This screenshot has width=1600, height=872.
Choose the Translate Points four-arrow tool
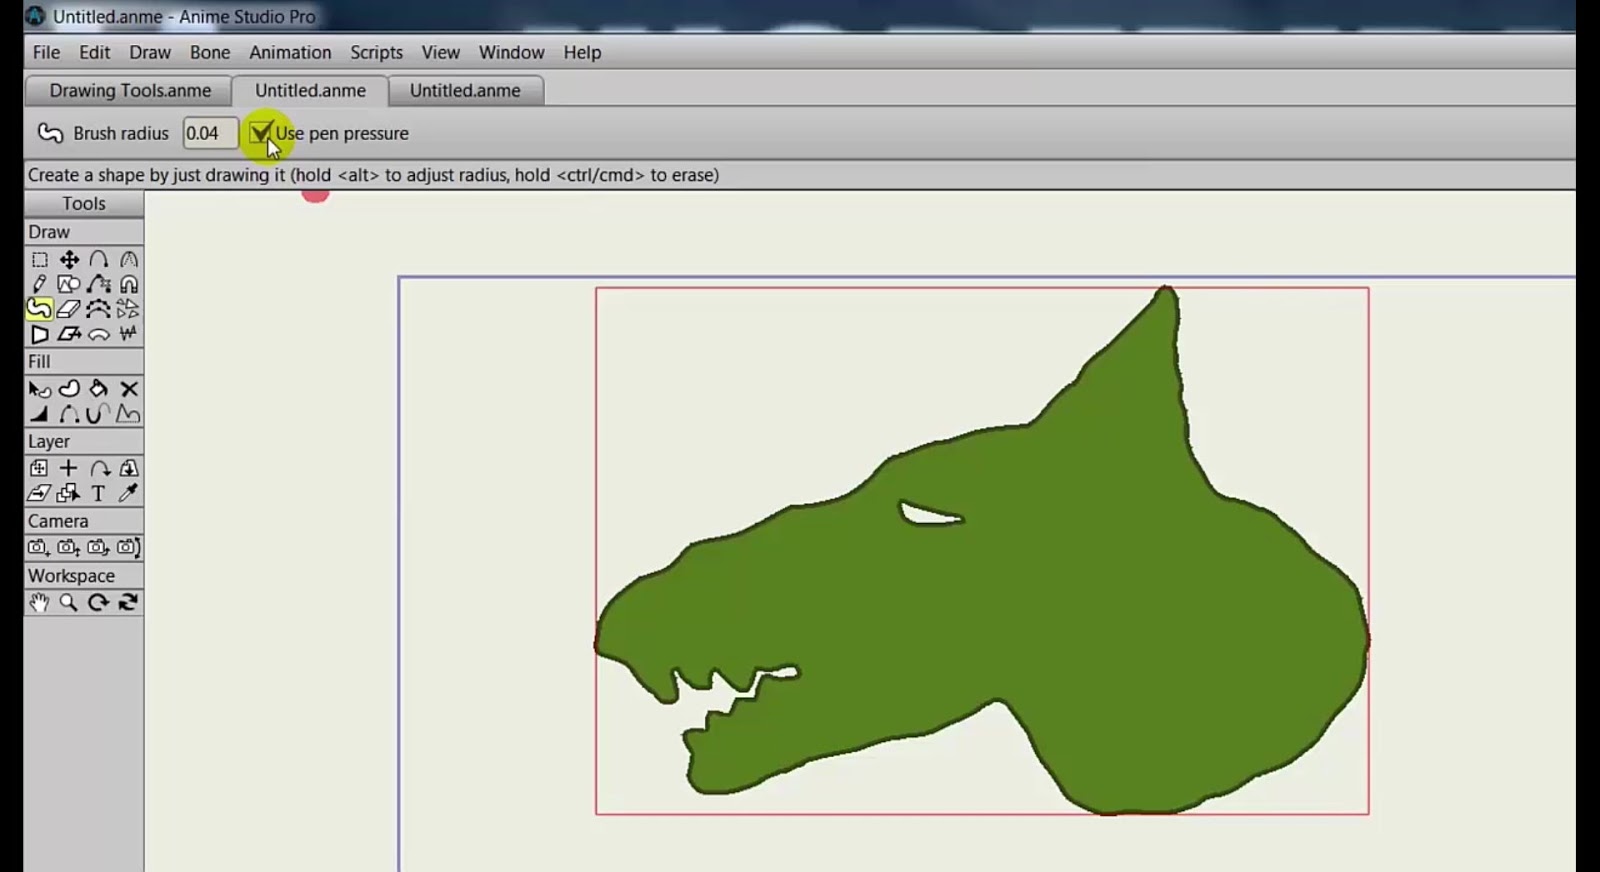[x=69, y=260]
